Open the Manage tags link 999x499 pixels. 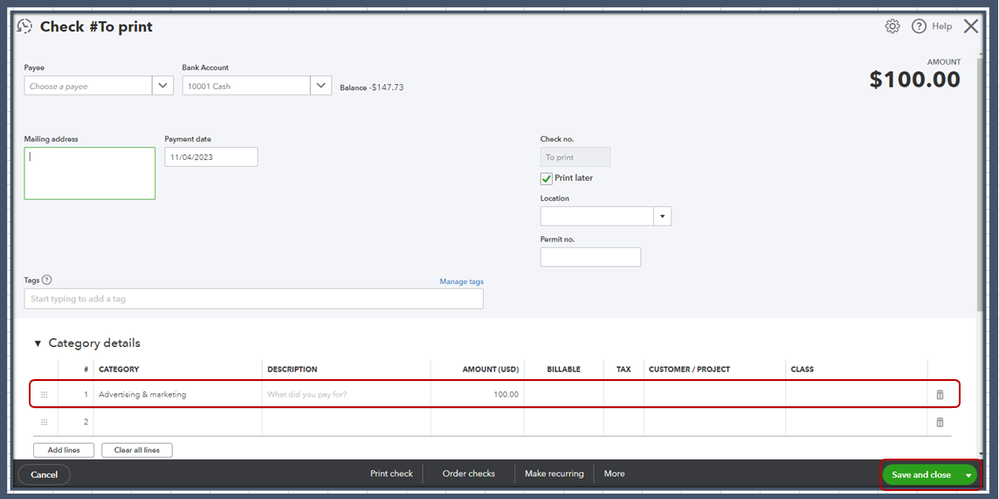pyautogui.click(x=461, y=281)
